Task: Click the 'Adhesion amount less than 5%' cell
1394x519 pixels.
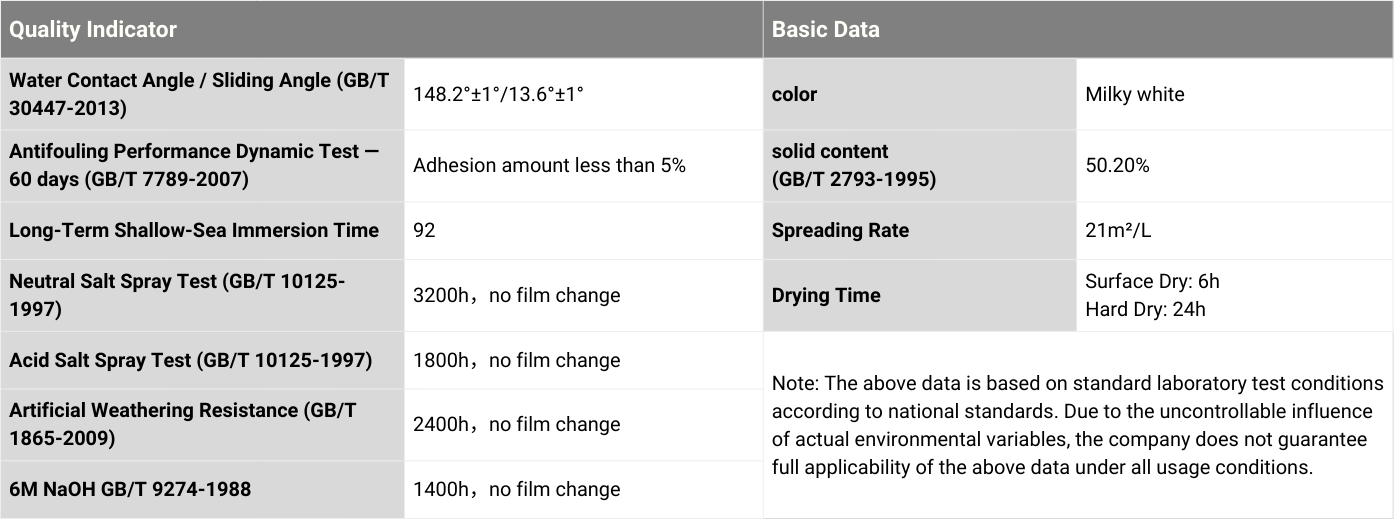Action: click(x=549, y=166)
